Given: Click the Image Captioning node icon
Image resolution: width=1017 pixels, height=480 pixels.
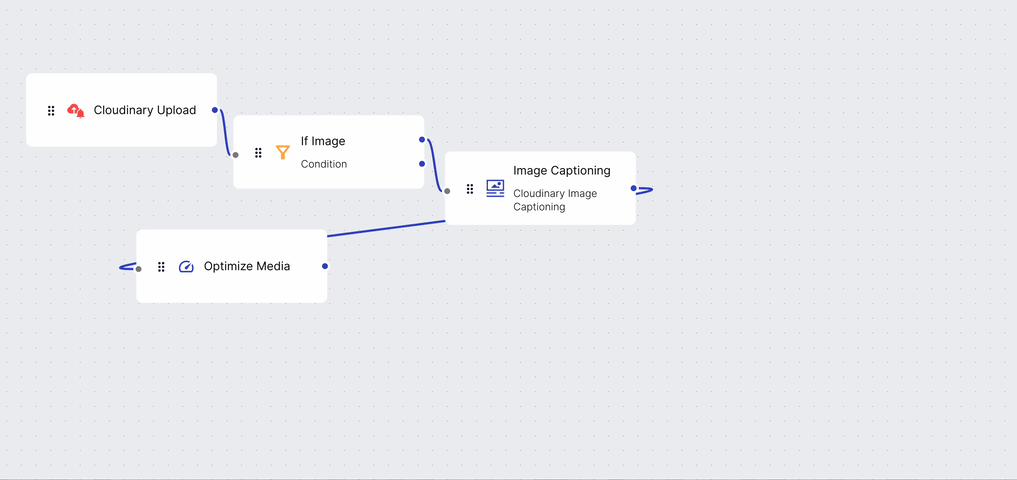Looking at the screenshot, I should (x=495, y=188).
